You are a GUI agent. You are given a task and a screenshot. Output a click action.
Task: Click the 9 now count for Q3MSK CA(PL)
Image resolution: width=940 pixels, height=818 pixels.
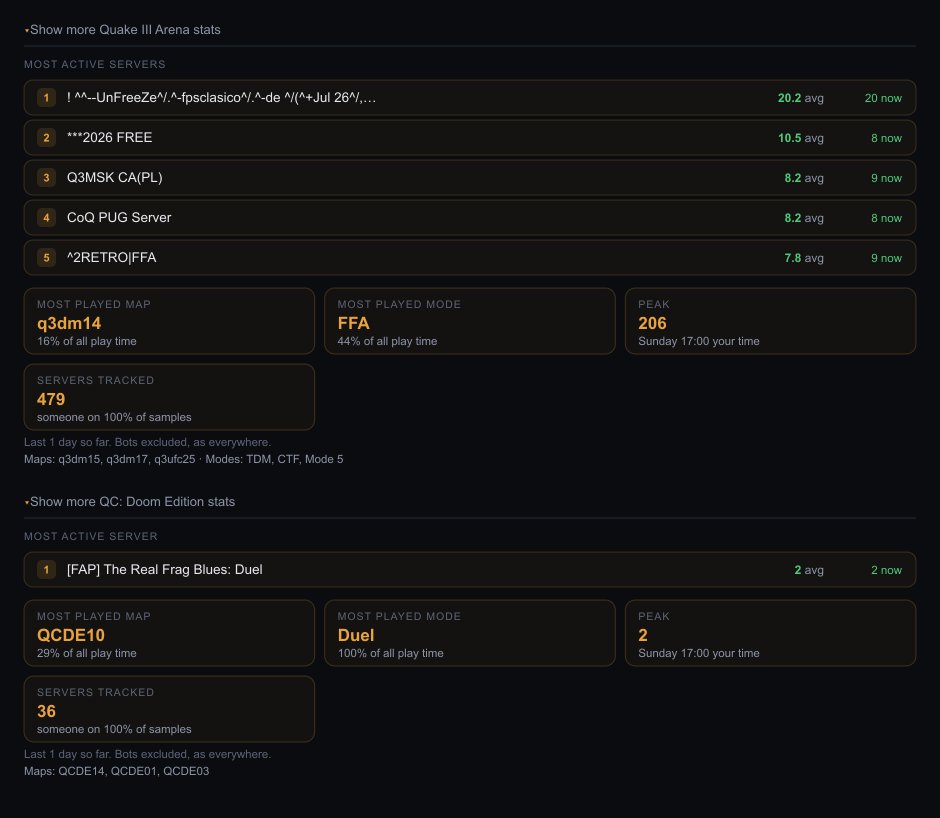pyautogui.click(x=886, y=178)
